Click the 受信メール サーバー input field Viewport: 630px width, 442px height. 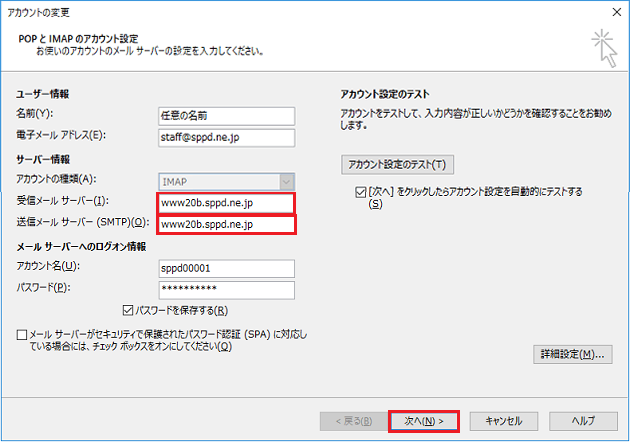(226, 203)
